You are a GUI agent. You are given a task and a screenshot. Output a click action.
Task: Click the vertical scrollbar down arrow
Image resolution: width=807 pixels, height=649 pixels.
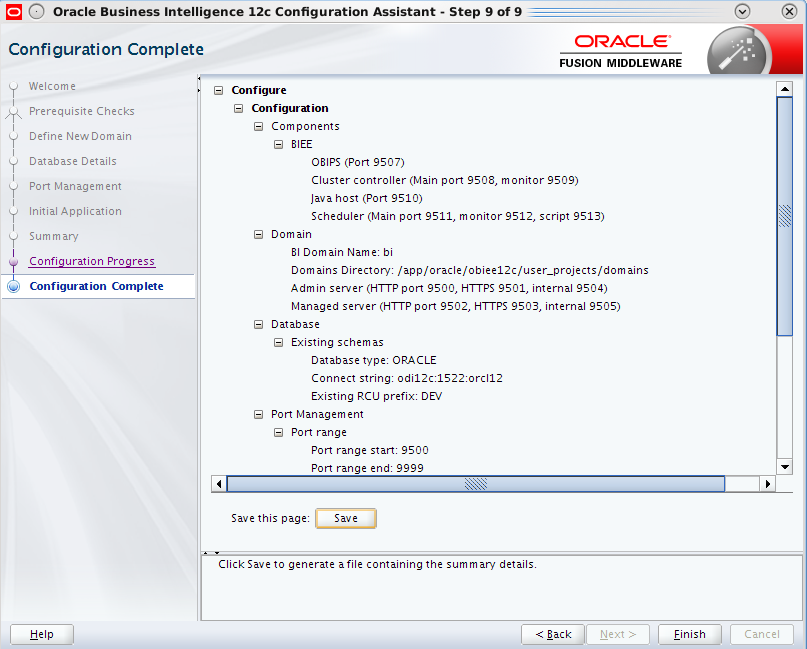784,467
